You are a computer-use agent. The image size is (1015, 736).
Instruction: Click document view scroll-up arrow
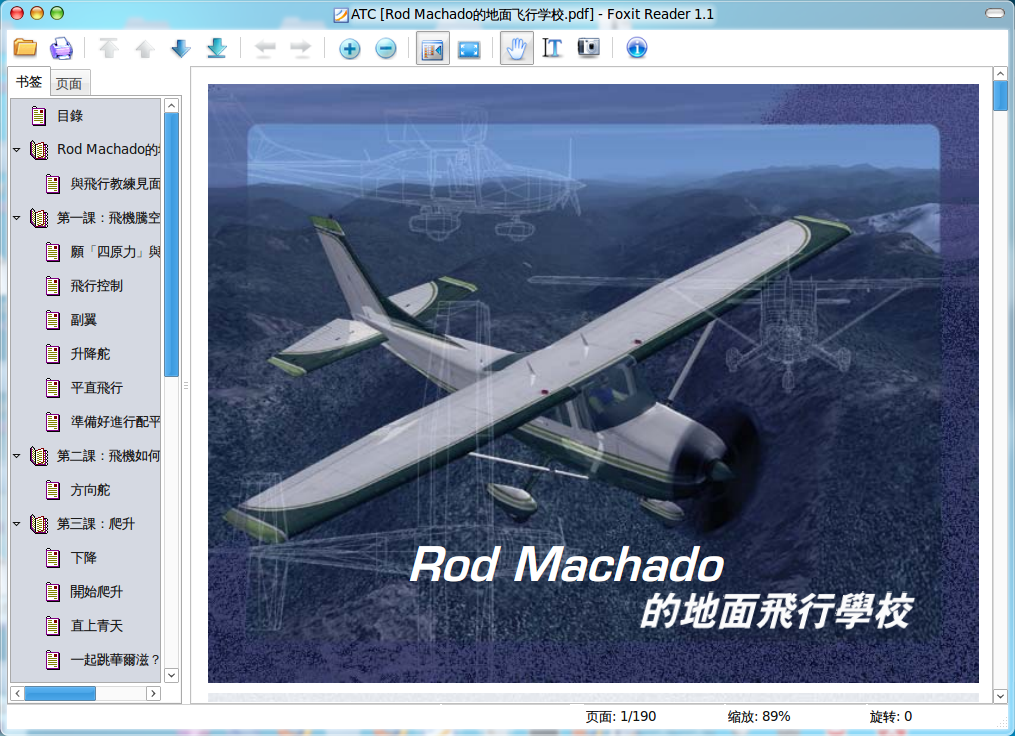click(1000, 74)
